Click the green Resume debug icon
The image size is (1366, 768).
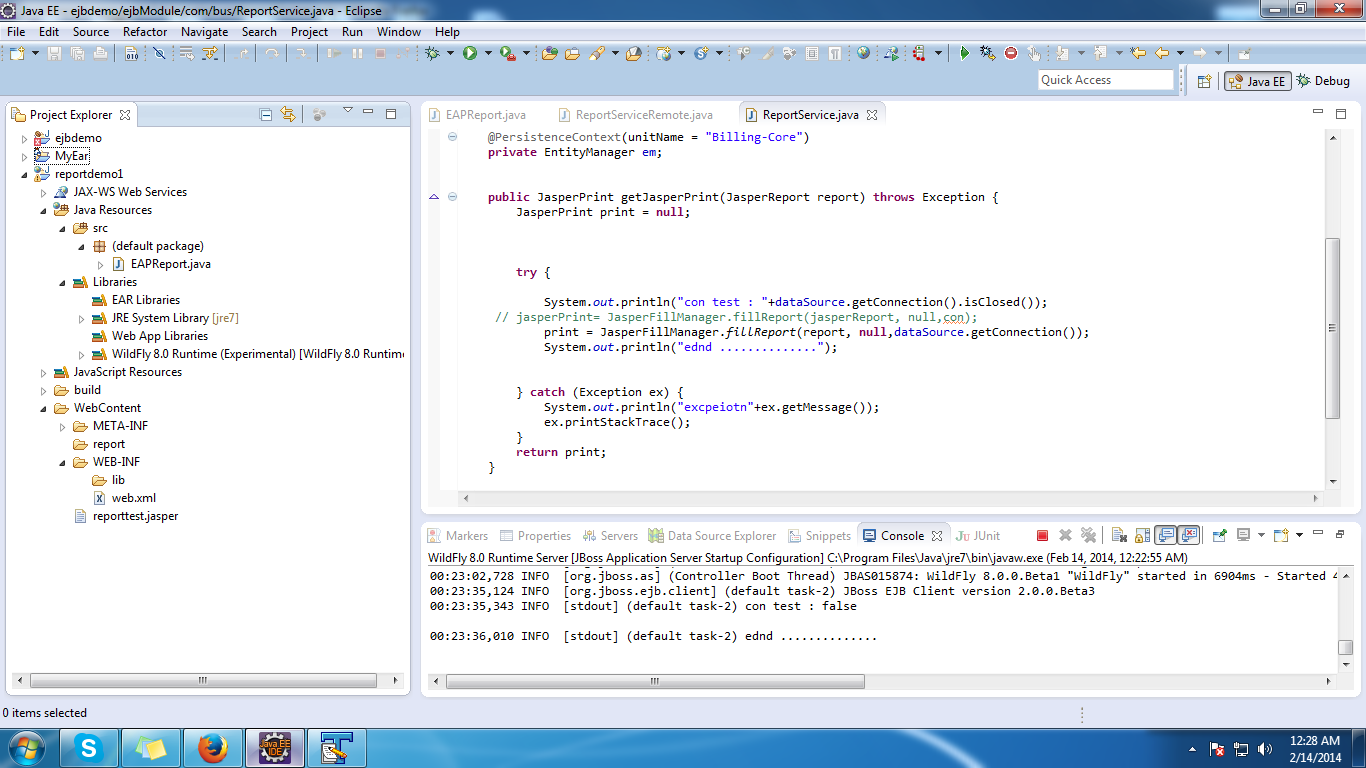click(x=964, y=53)
